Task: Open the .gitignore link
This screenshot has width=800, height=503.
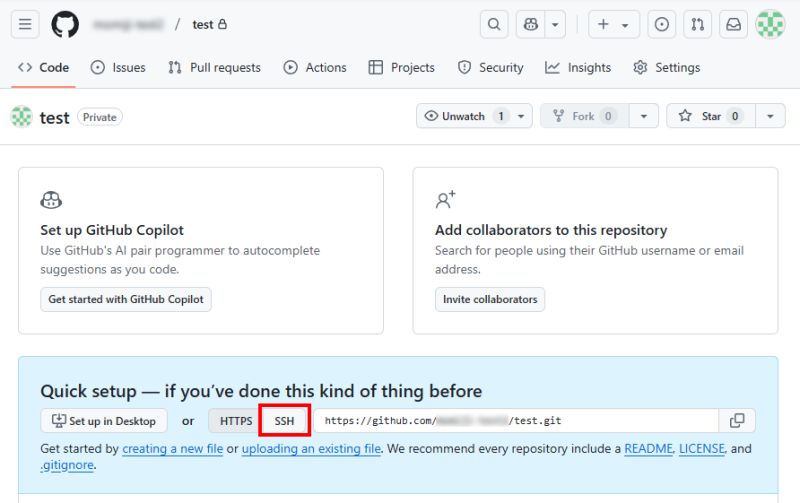Action: (67, 465)
